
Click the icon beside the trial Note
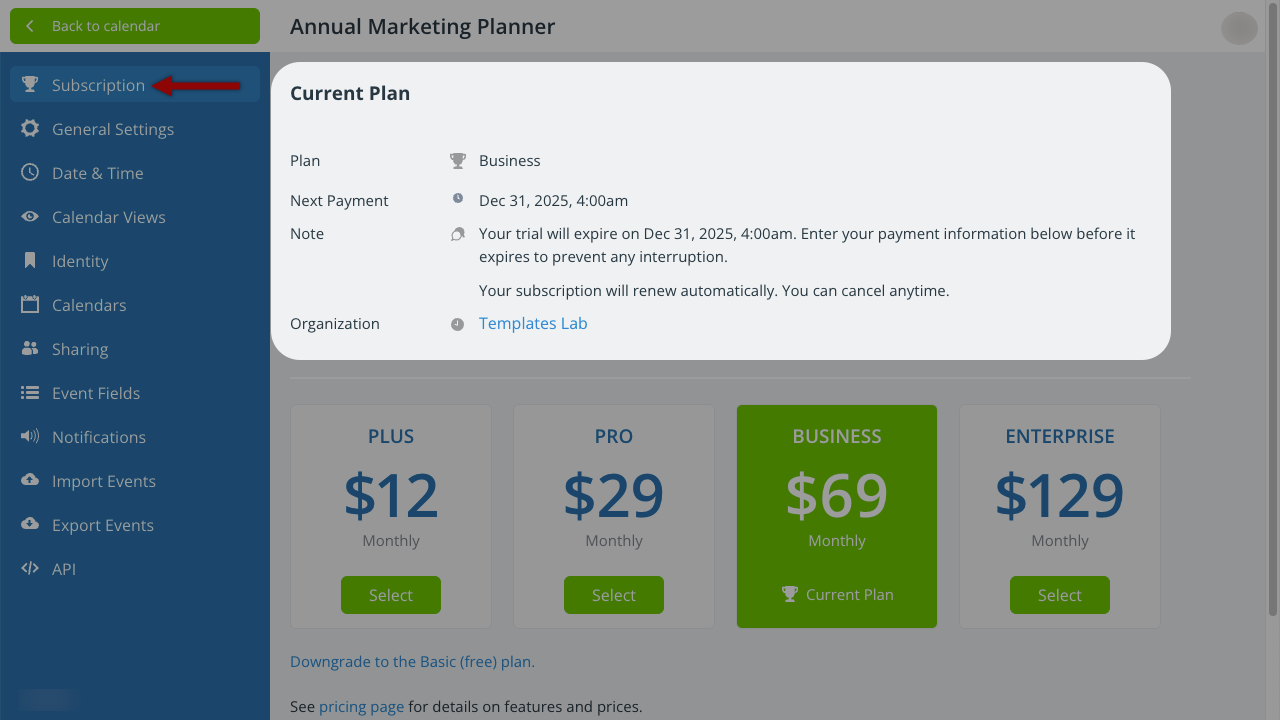458,234
